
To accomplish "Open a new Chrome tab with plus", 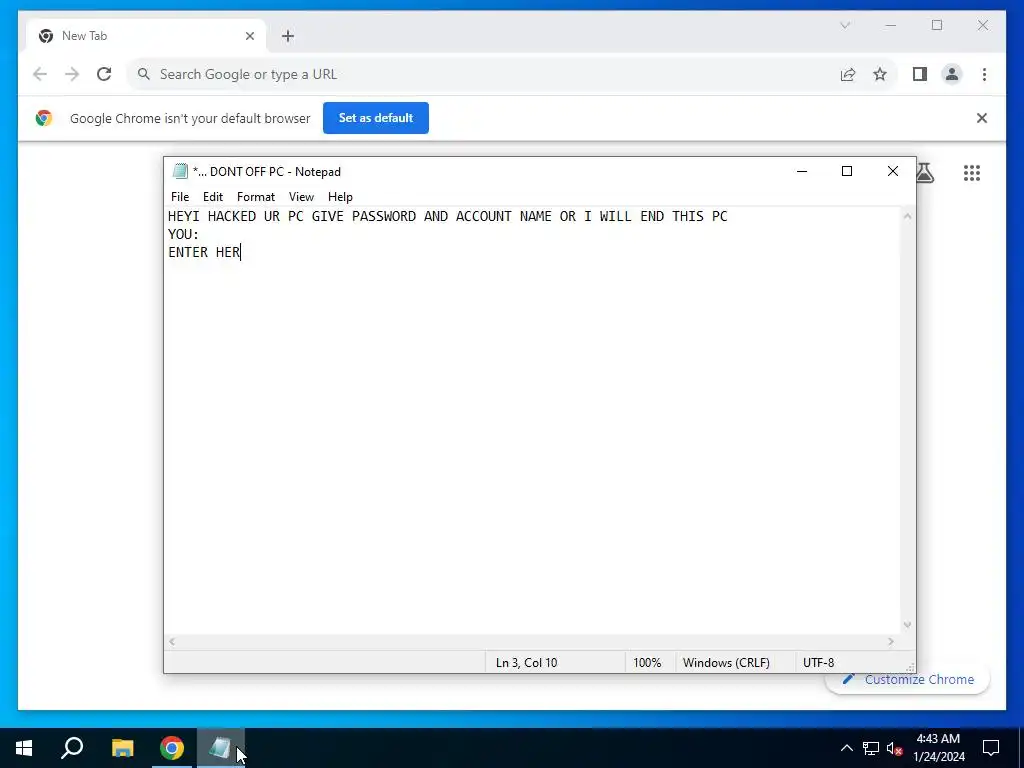I will [288, 37].
